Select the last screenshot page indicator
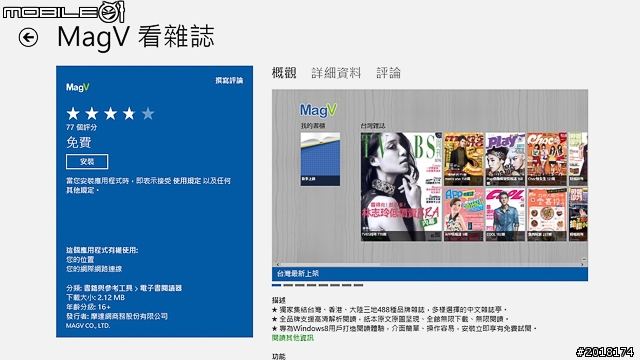 pos(358,285)
